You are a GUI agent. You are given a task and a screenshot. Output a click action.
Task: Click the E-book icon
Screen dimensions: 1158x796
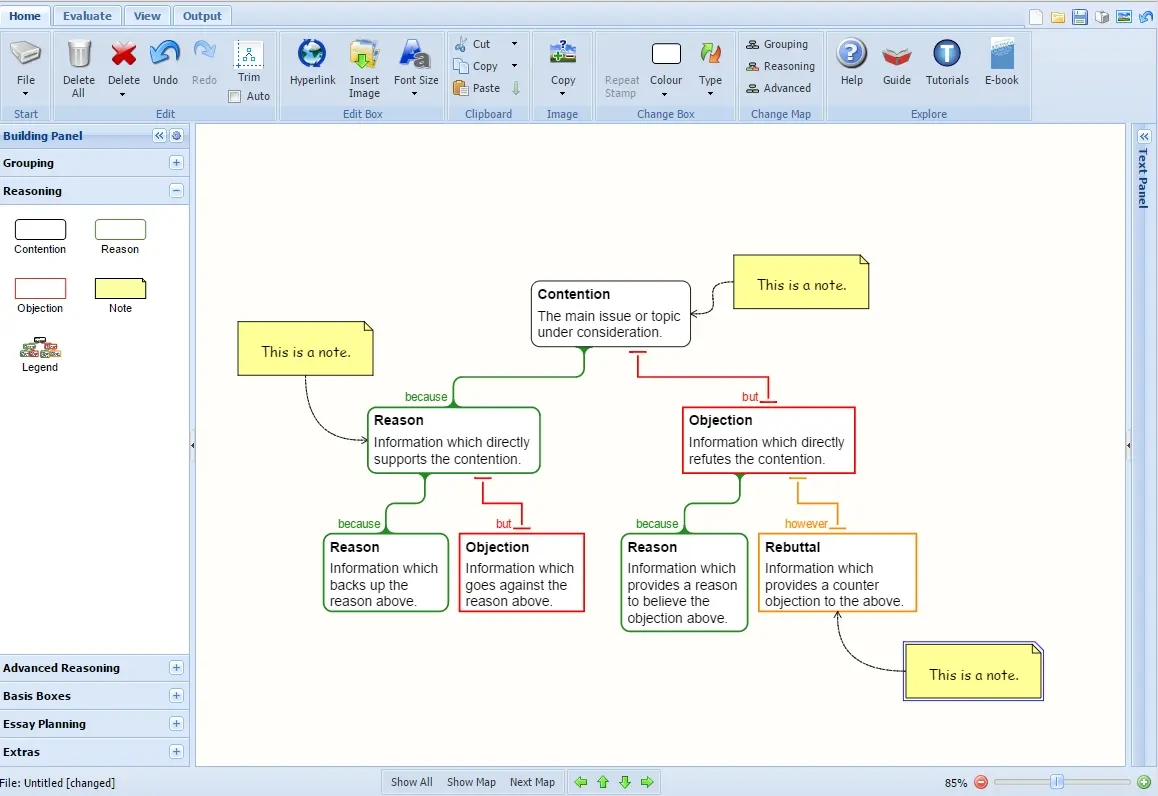pyautogui.click(x=1001, y=55)
